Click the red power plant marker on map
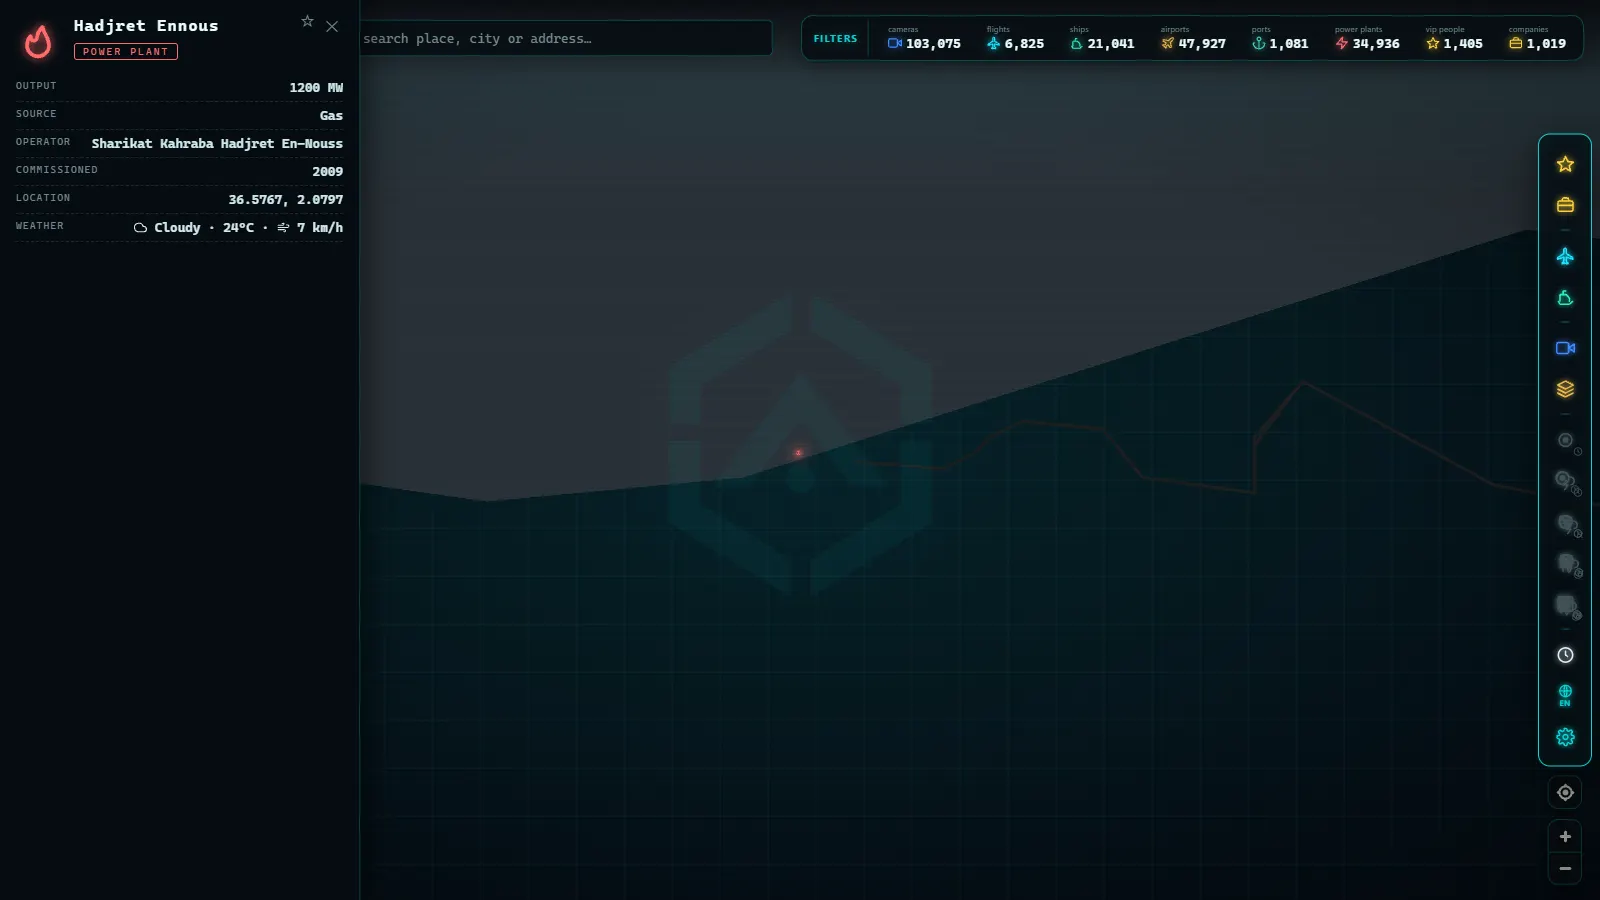 point(798,453)
